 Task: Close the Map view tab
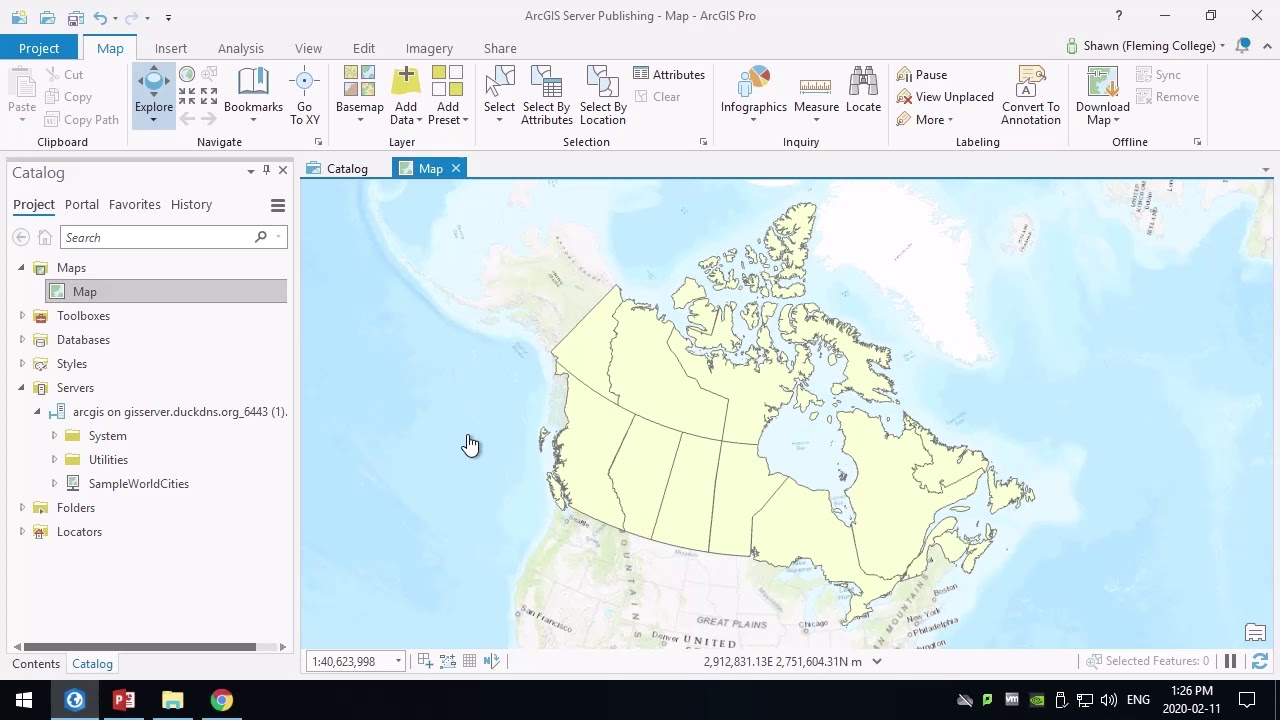(455, 168)
